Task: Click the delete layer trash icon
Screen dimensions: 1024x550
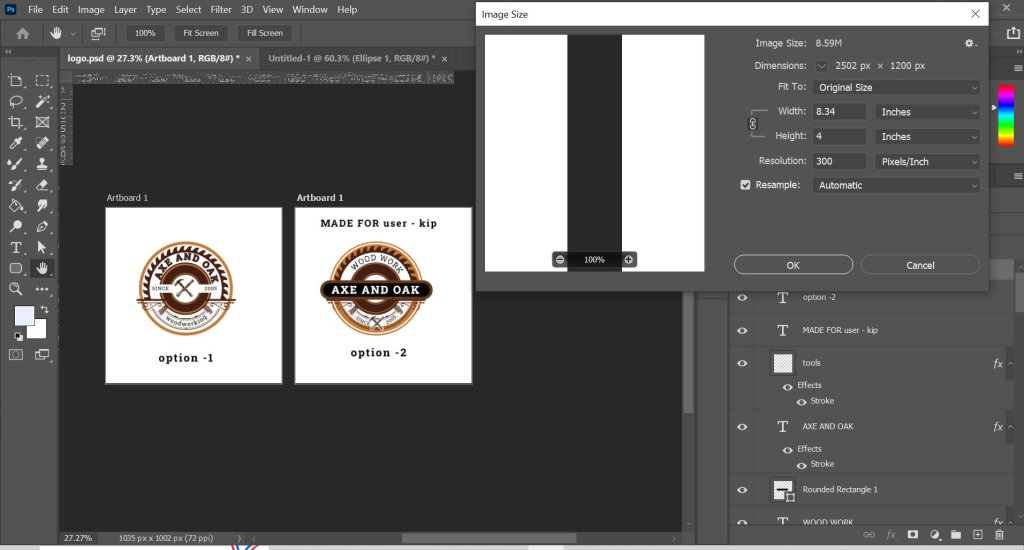Action: [998, 535]
